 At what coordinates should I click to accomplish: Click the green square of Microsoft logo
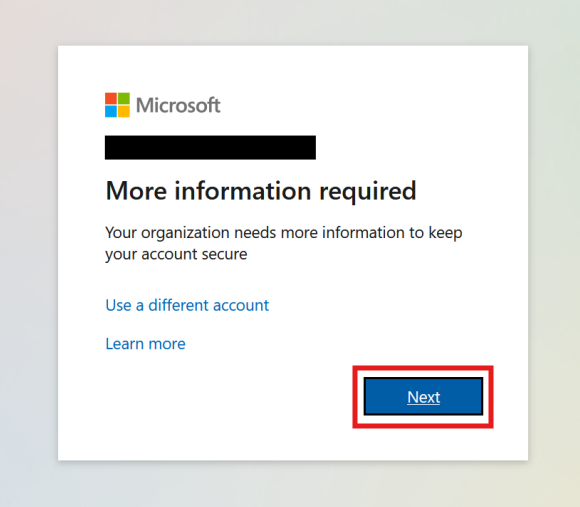coord(124,98)
